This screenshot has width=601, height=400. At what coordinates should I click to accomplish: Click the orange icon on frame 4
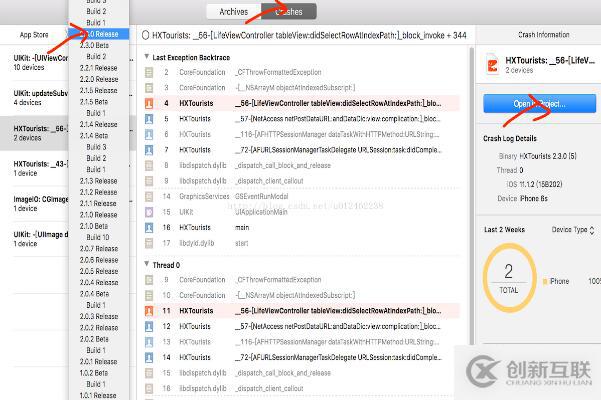coord(149,103)
